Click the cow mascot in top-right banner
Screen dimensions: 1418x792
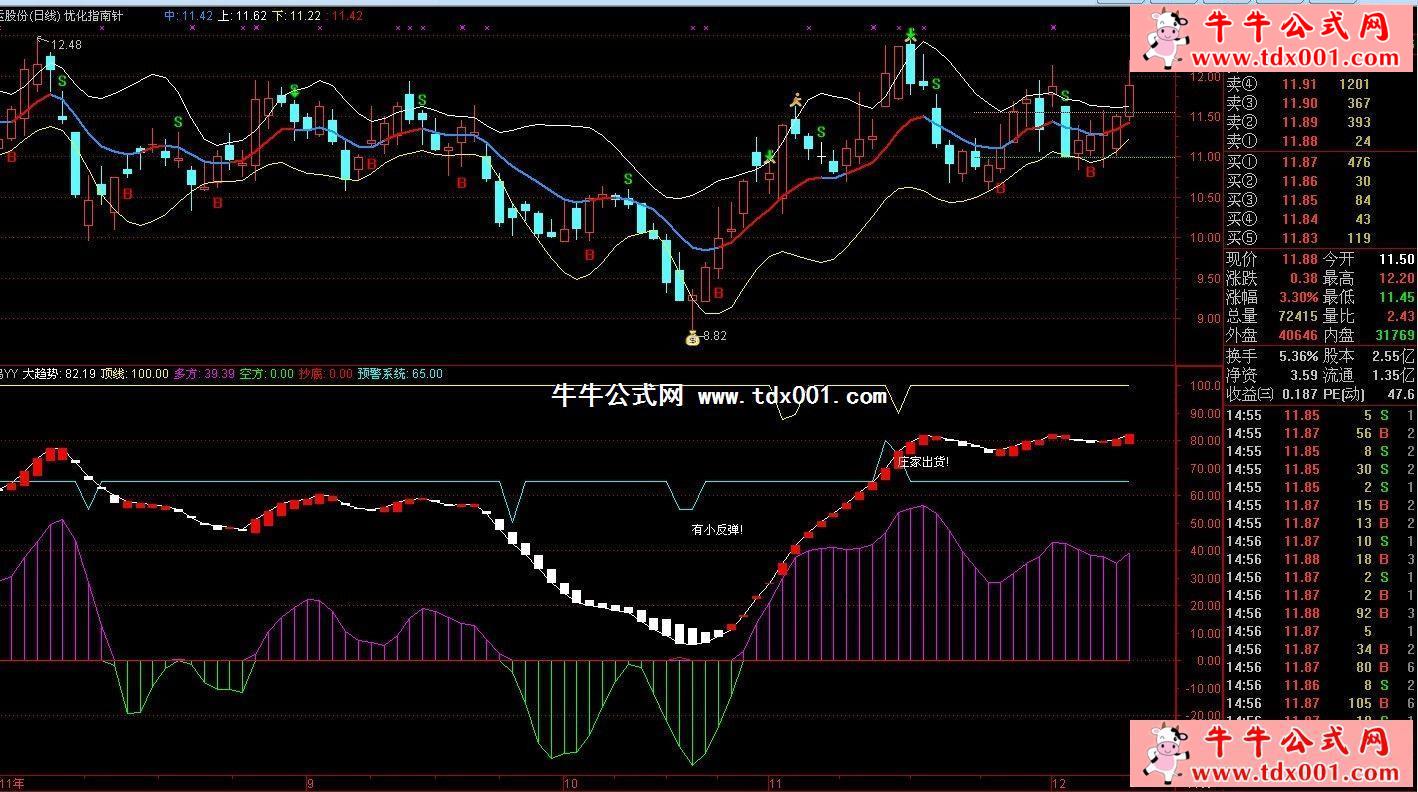1164,40
